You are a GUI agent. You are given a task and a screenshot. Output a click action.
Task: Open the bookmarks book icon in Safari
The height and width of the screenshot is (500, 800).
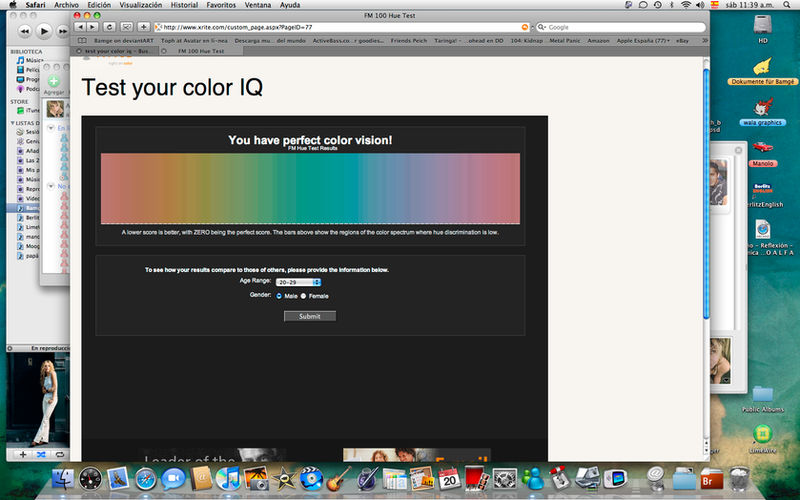82,40
